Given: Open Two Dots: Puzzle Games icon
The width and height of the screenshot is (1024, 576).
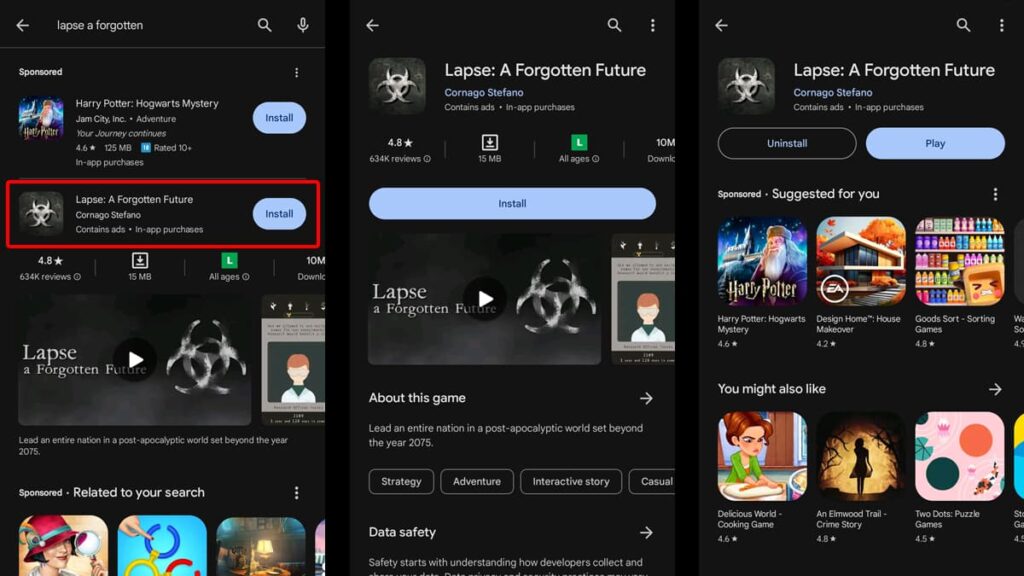Looking at the screenshot, I should pyautogui.click(x=959, y=456).
